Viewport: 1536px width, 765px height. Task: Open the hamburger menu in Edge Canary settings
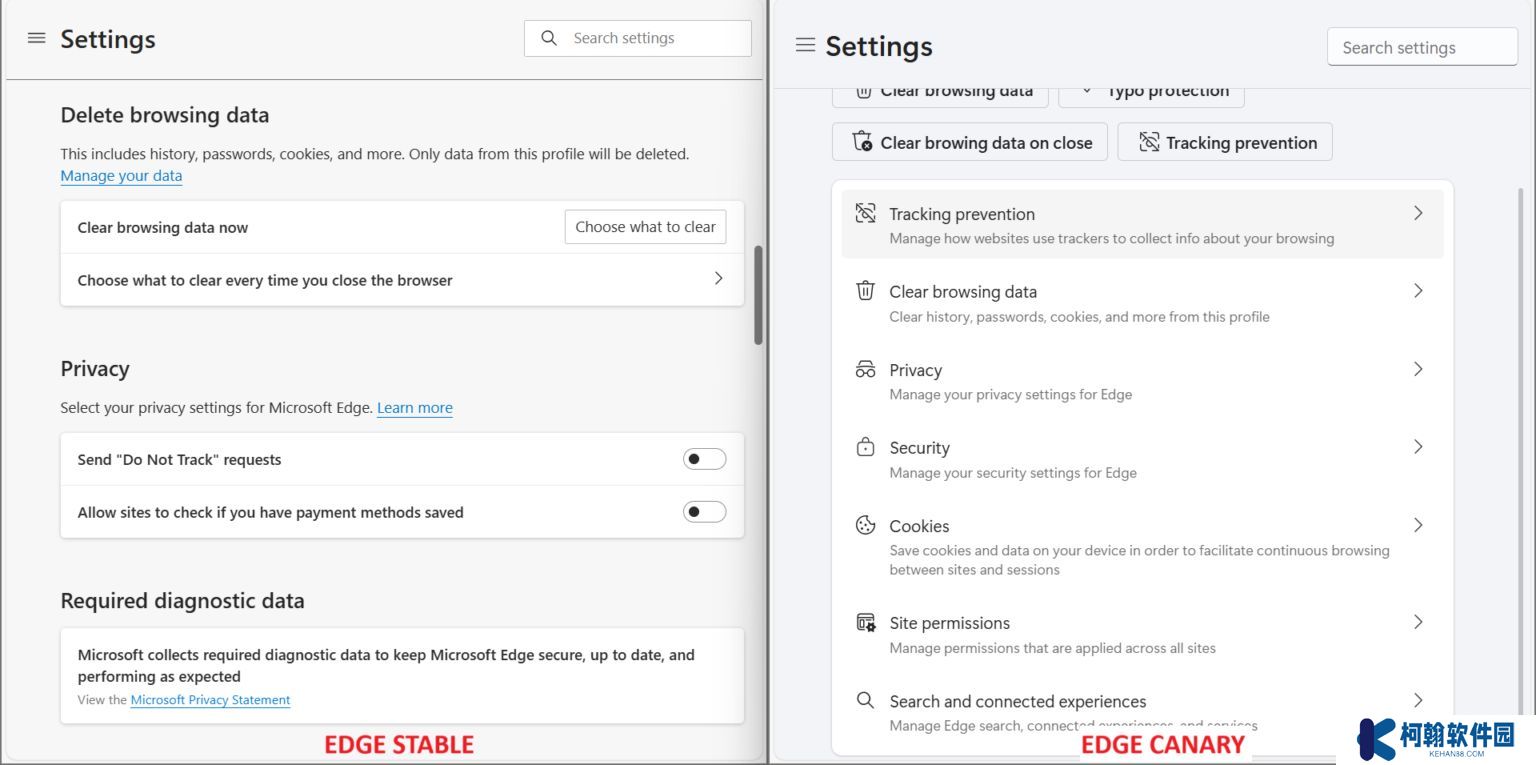click(805, 45)
